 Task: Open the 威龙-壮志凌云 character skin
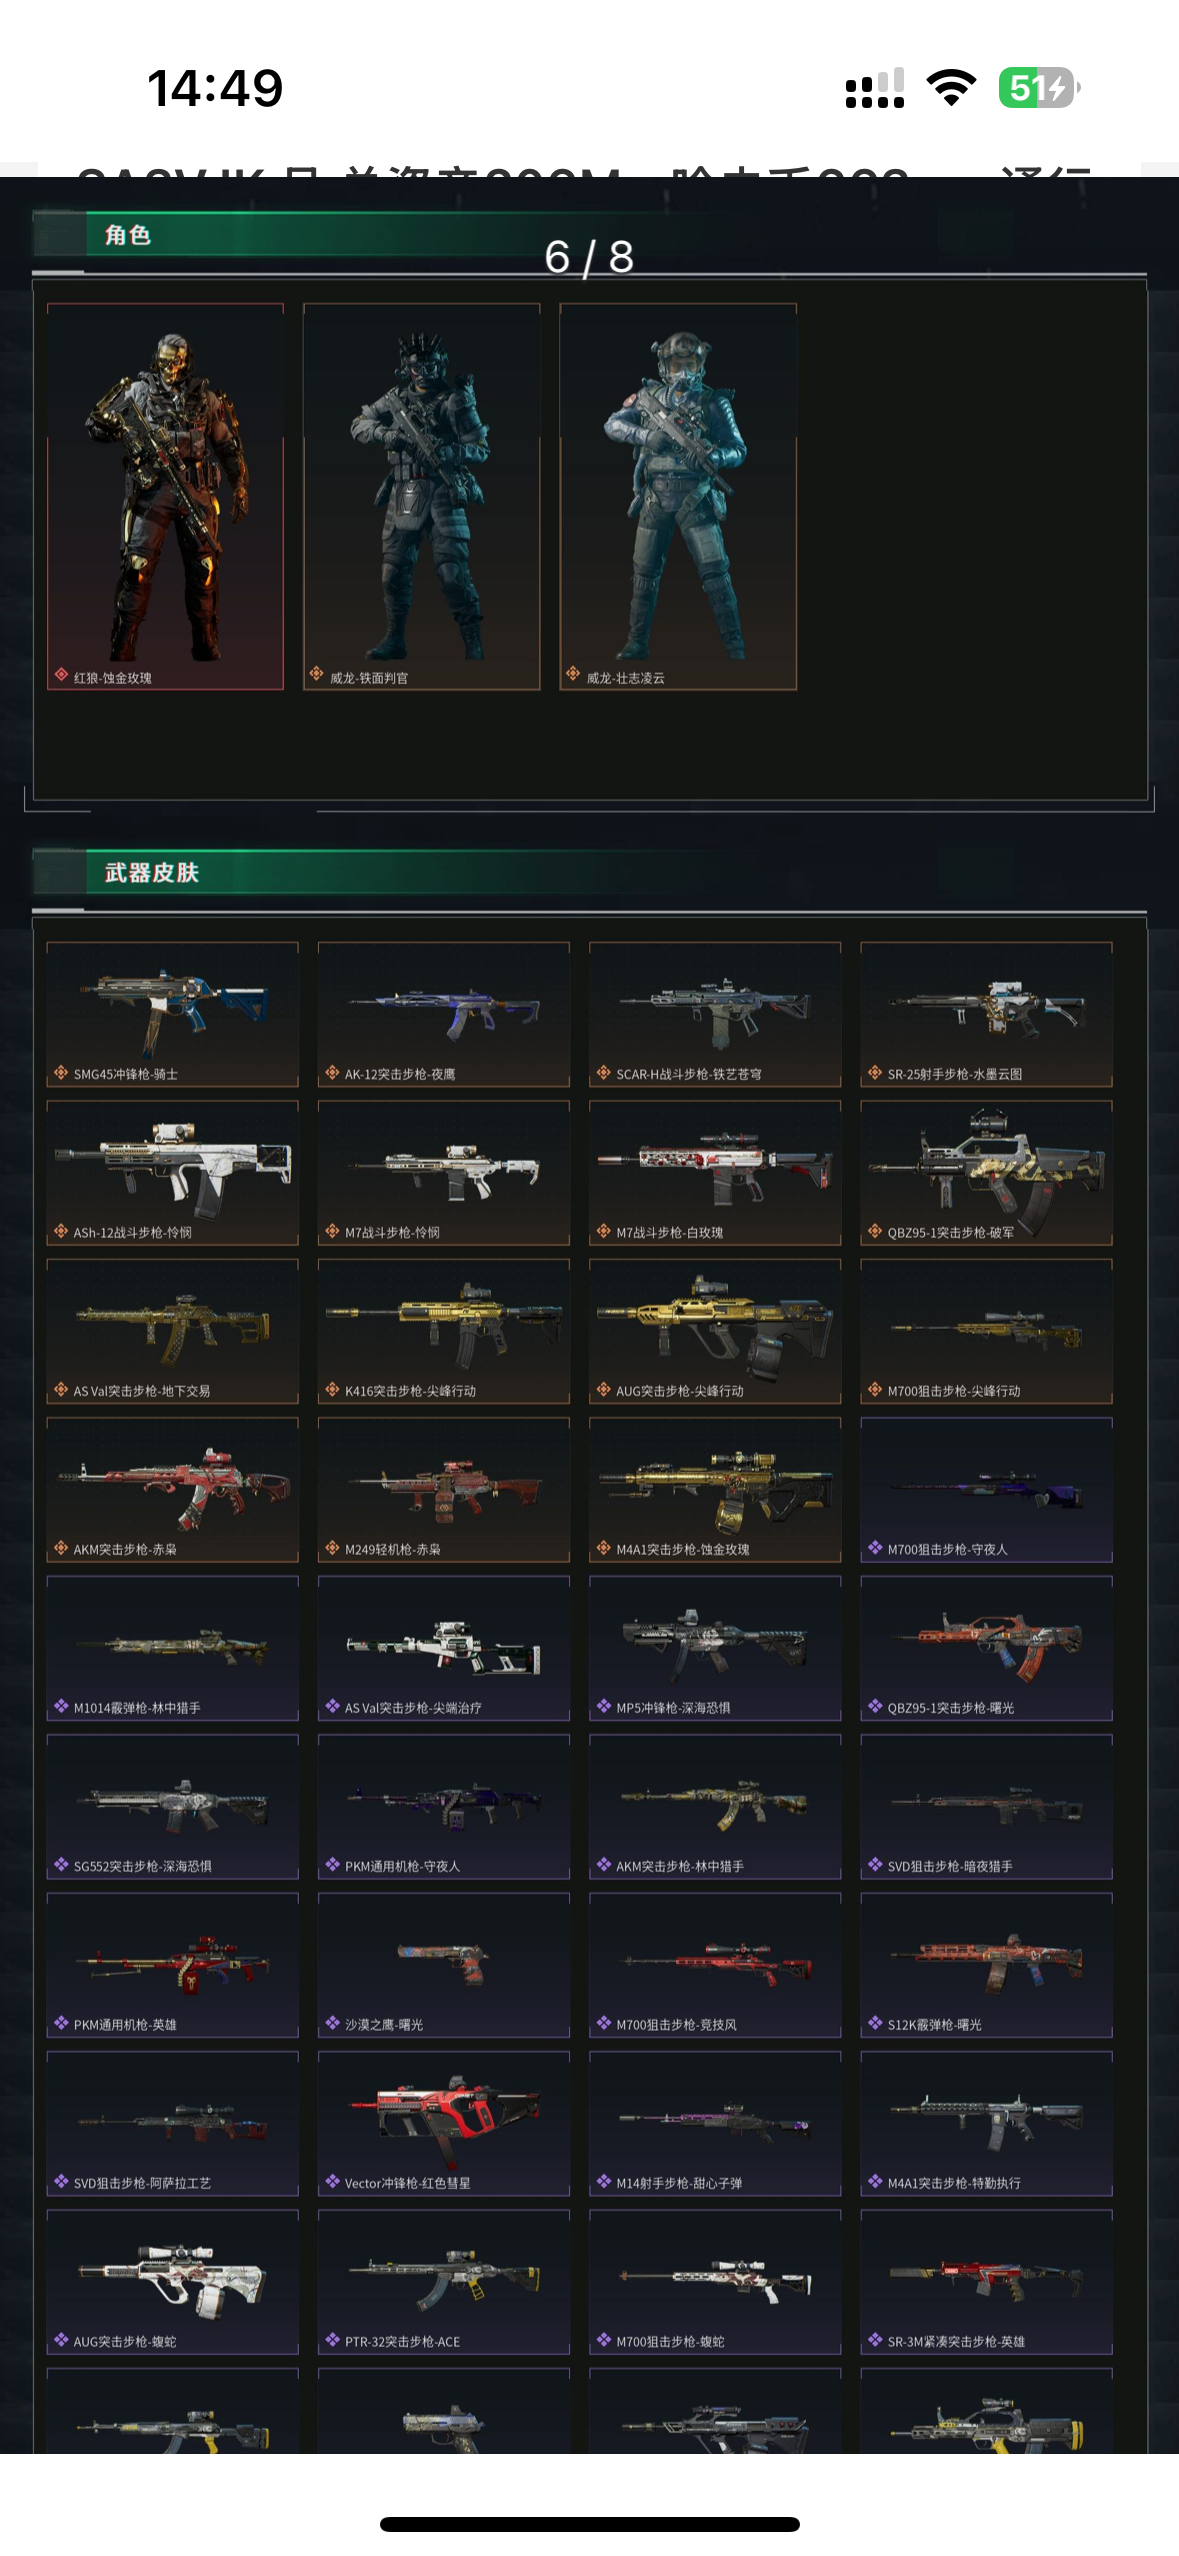(x=678, y=497)
